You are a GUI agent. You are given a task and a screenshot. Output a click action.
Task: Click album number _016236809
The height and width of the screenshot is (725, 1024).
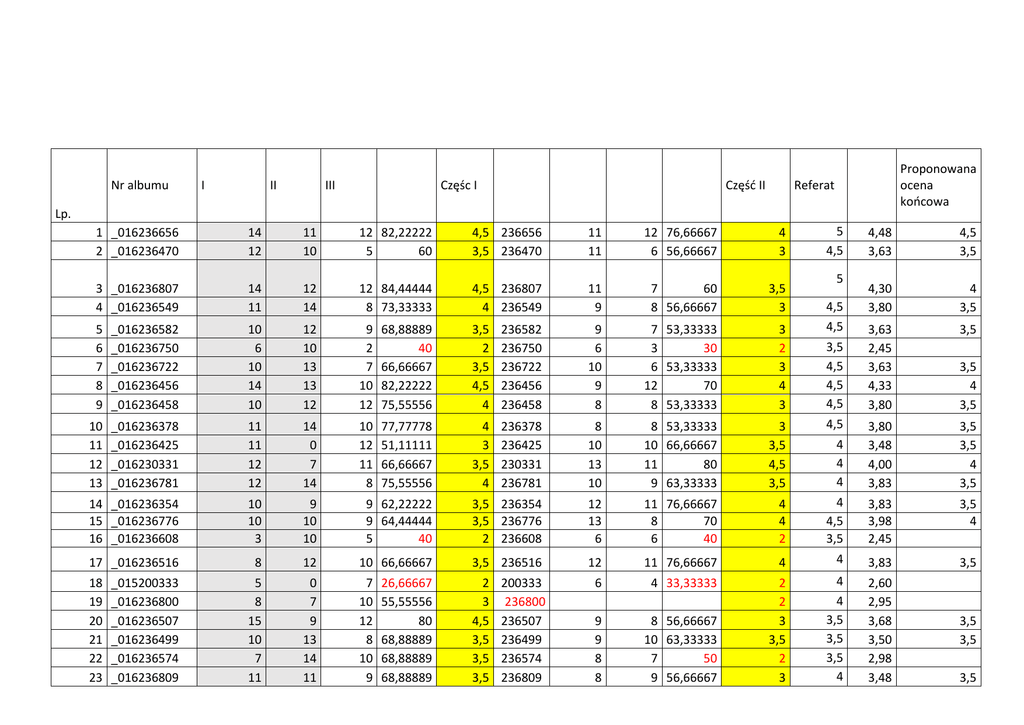(146, 678)
